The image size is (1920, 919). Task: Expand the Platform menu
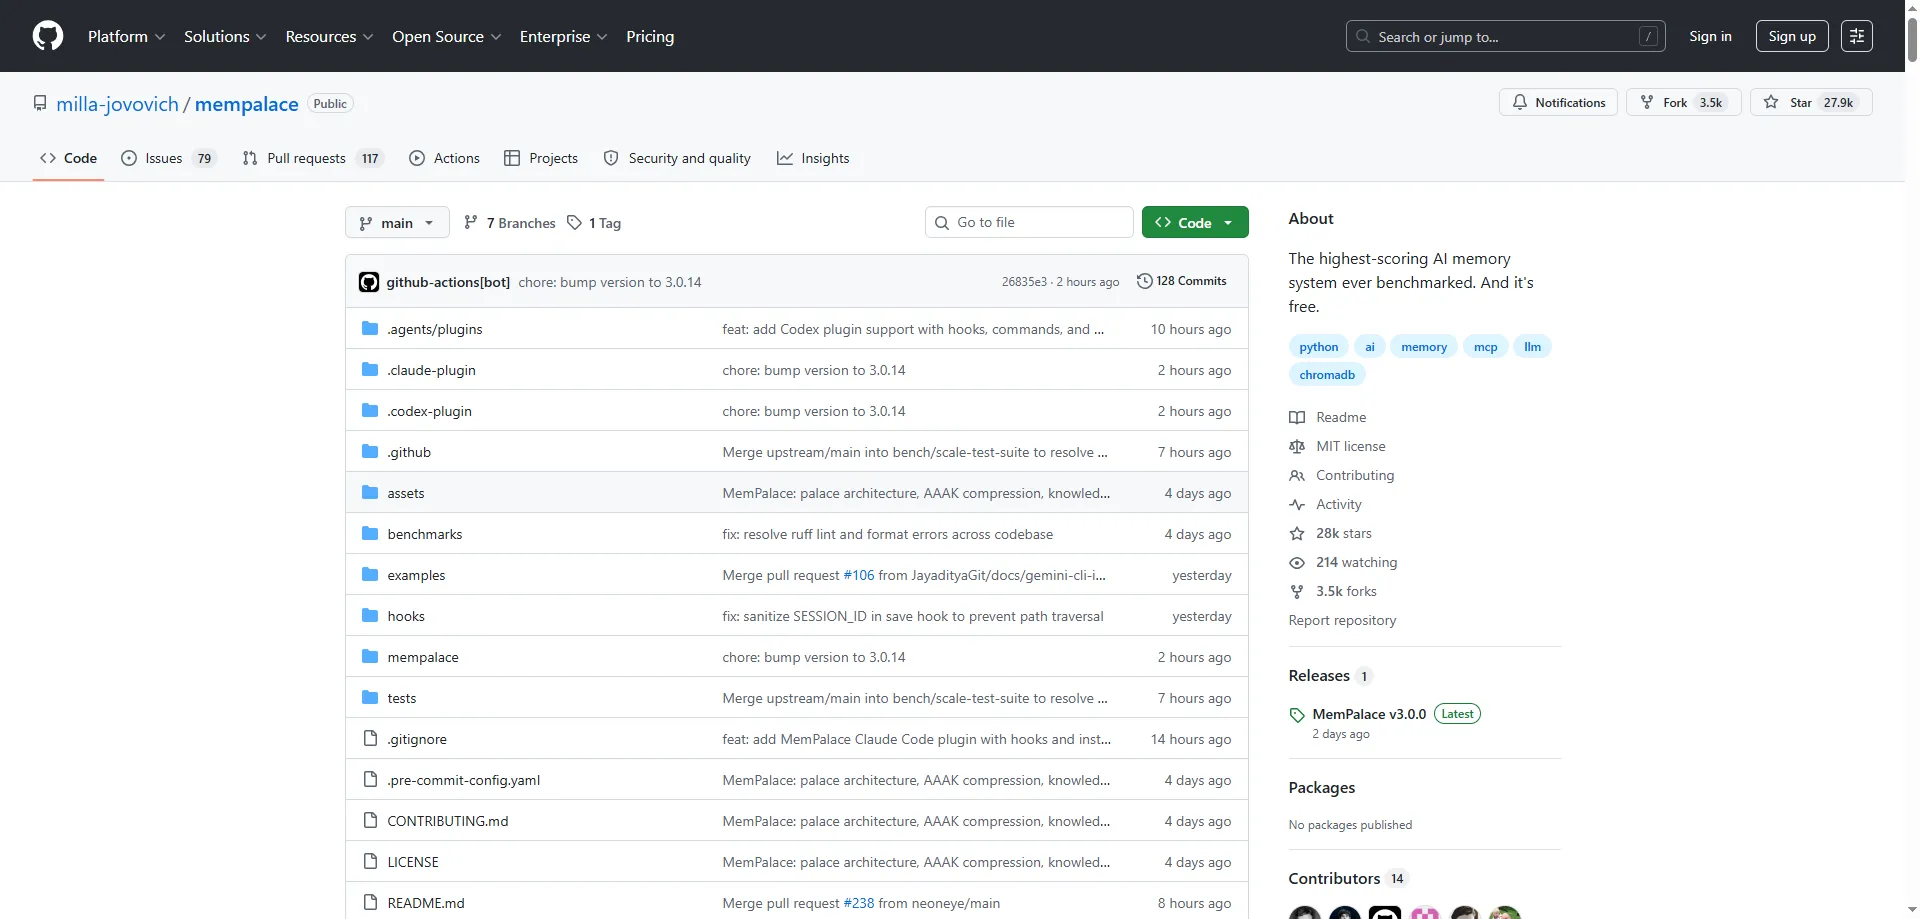tap(126, 36)
